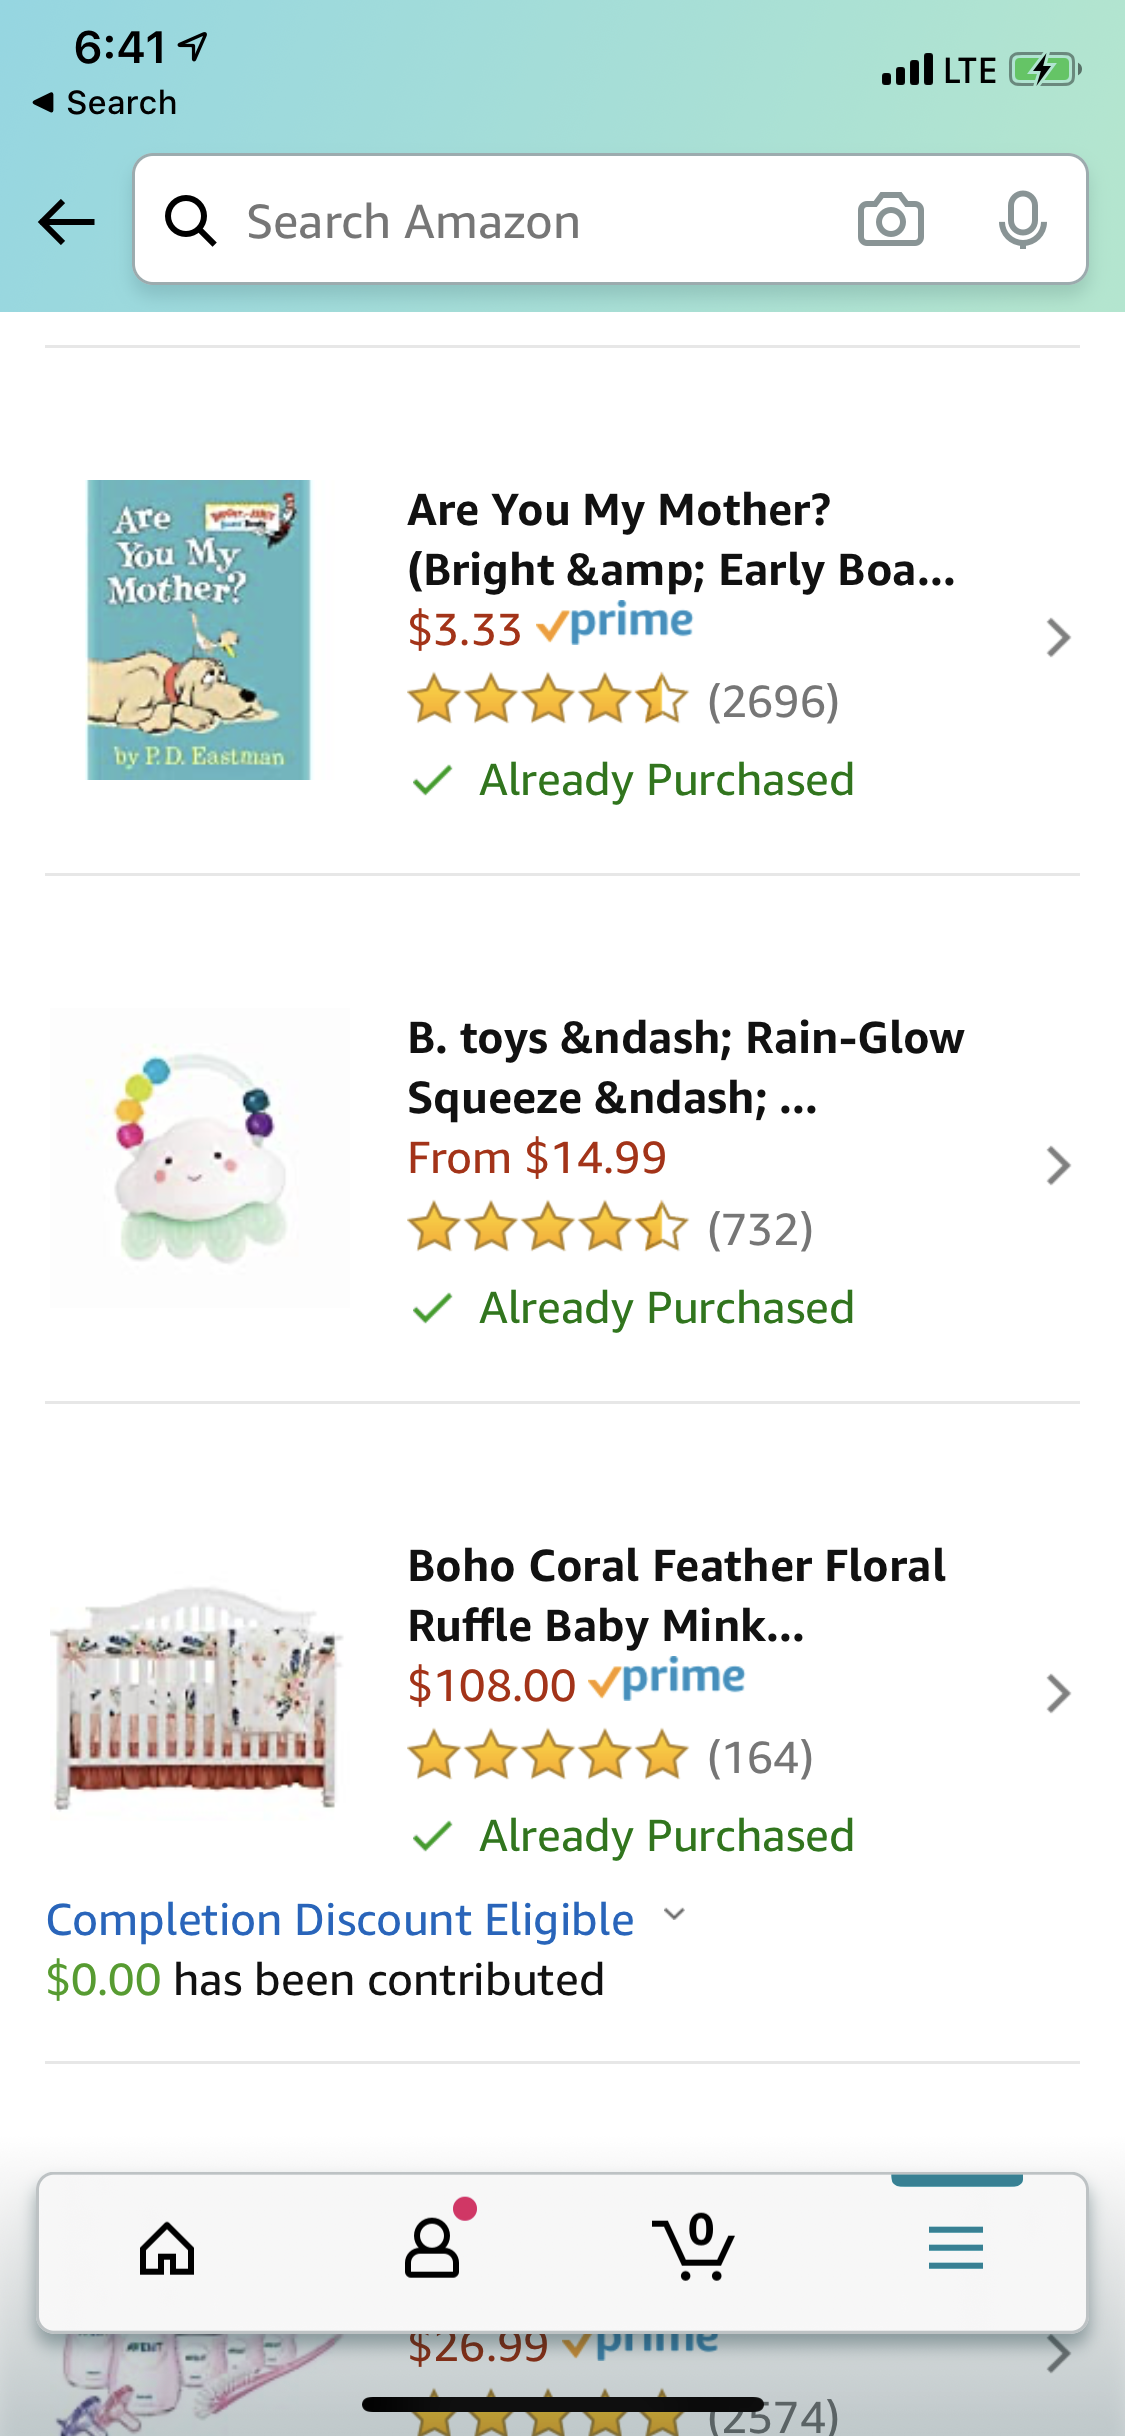The height and width of the screenshot is (2436, 1125).
Task: Open Are You My Mother? details chevron
Action: (1058, 637)
